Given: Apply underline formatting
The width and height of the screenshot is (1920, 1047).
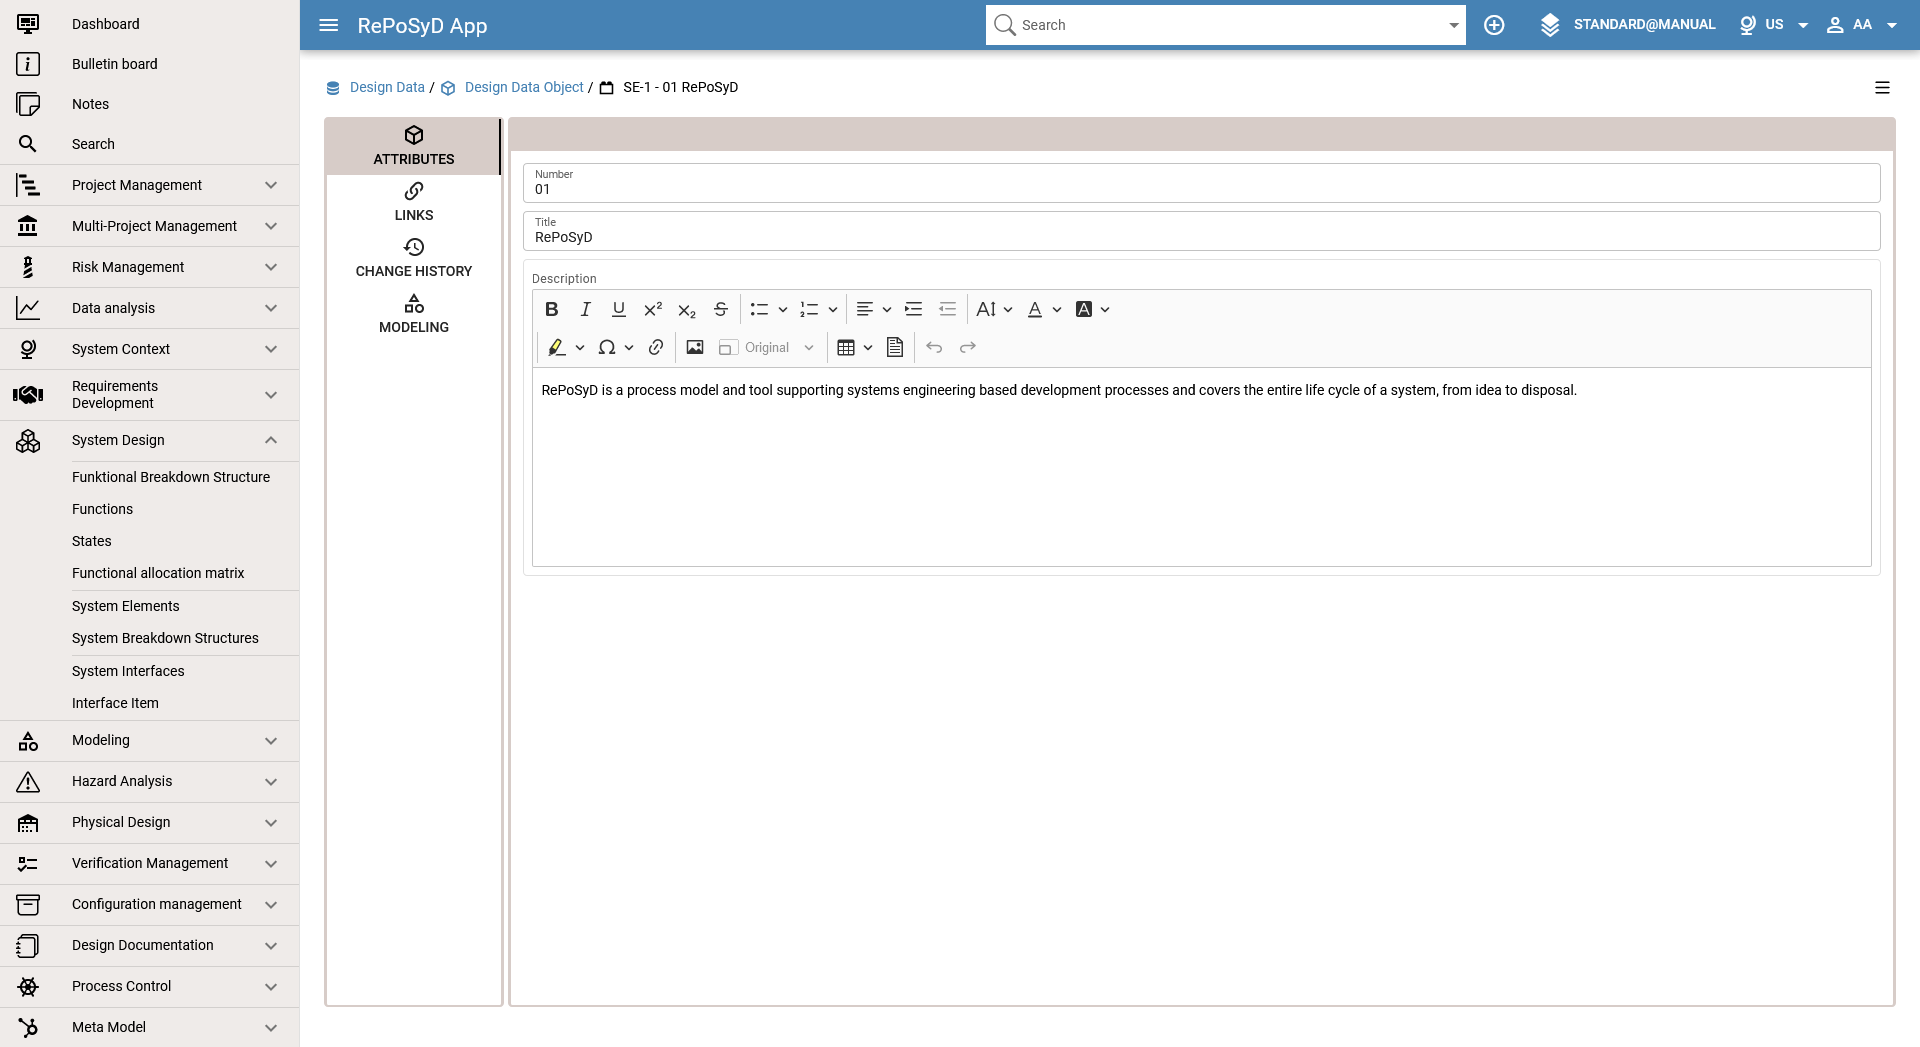Looking at the screenshot, I should [x=619, y=310].
